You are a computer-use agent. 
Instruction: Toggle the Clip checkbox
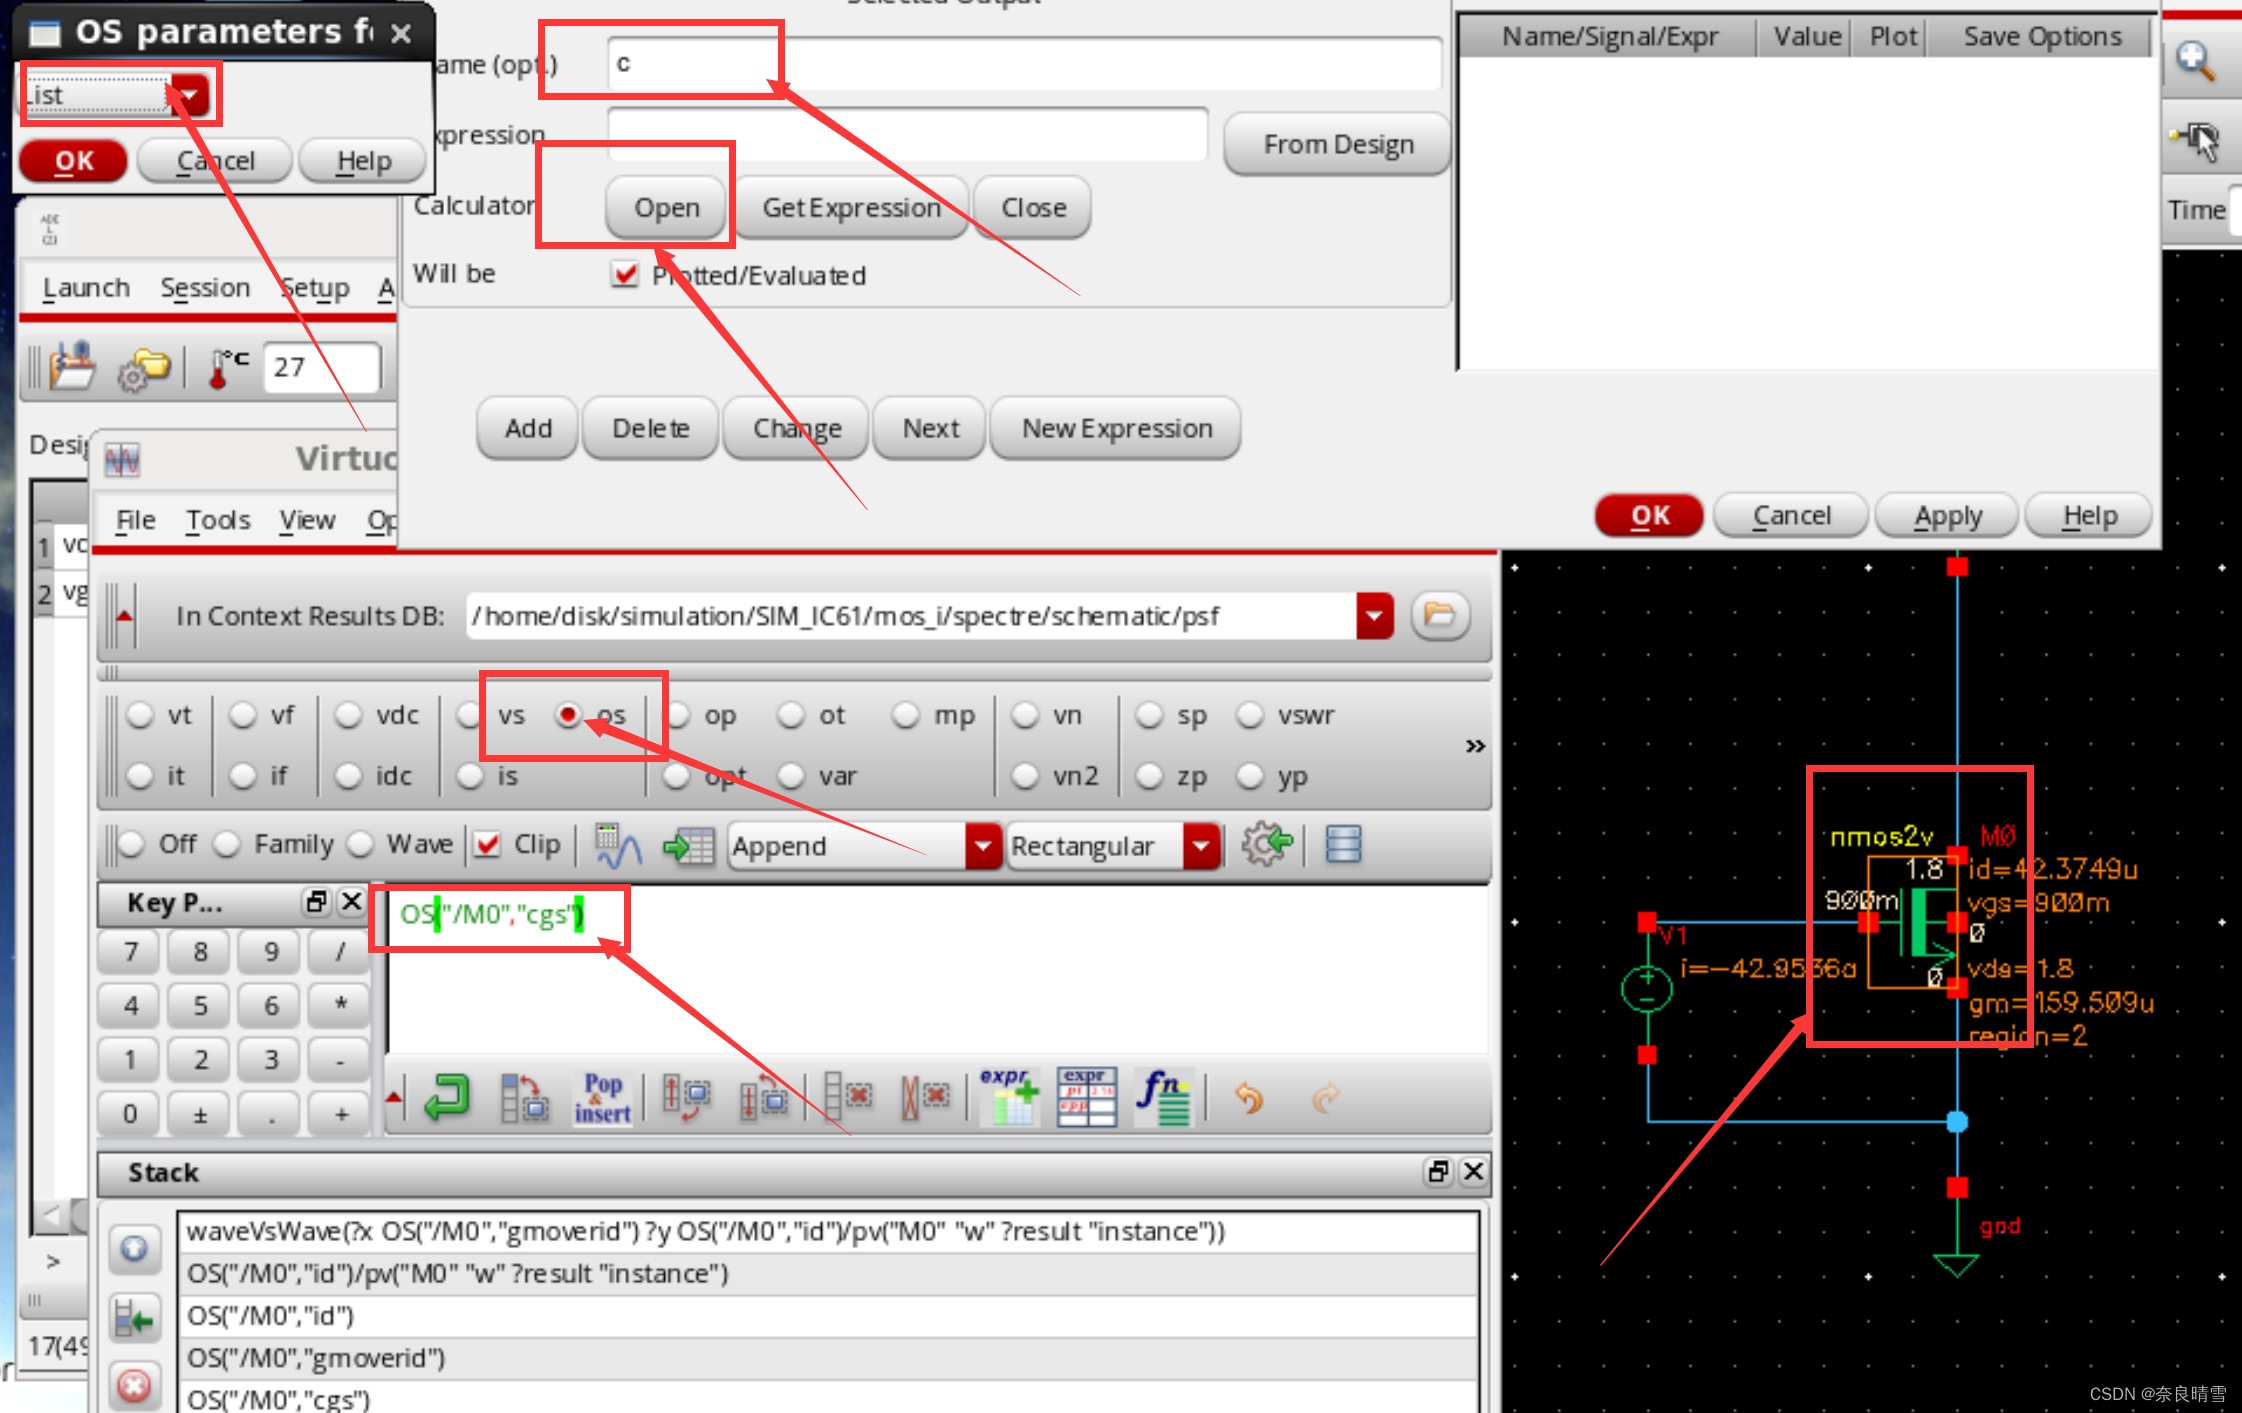488,844
